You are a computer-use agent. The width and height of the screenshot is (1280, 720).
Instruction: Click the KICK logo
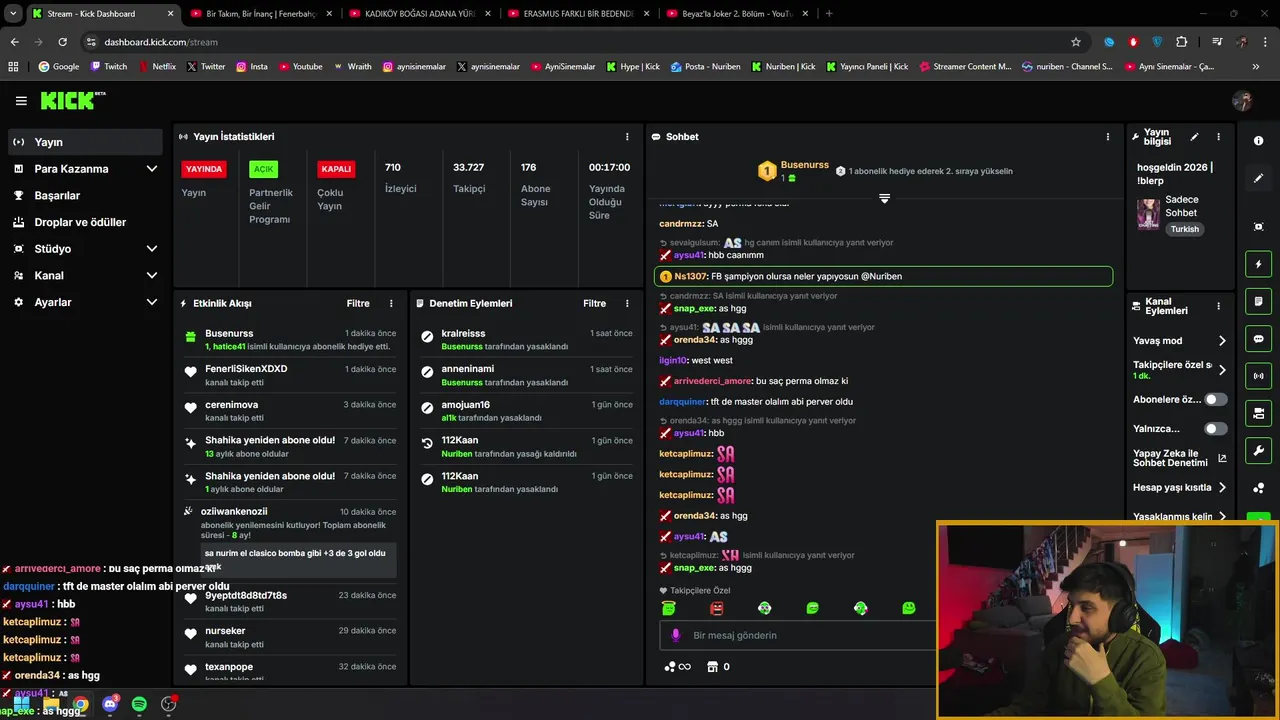coord(72,100)
